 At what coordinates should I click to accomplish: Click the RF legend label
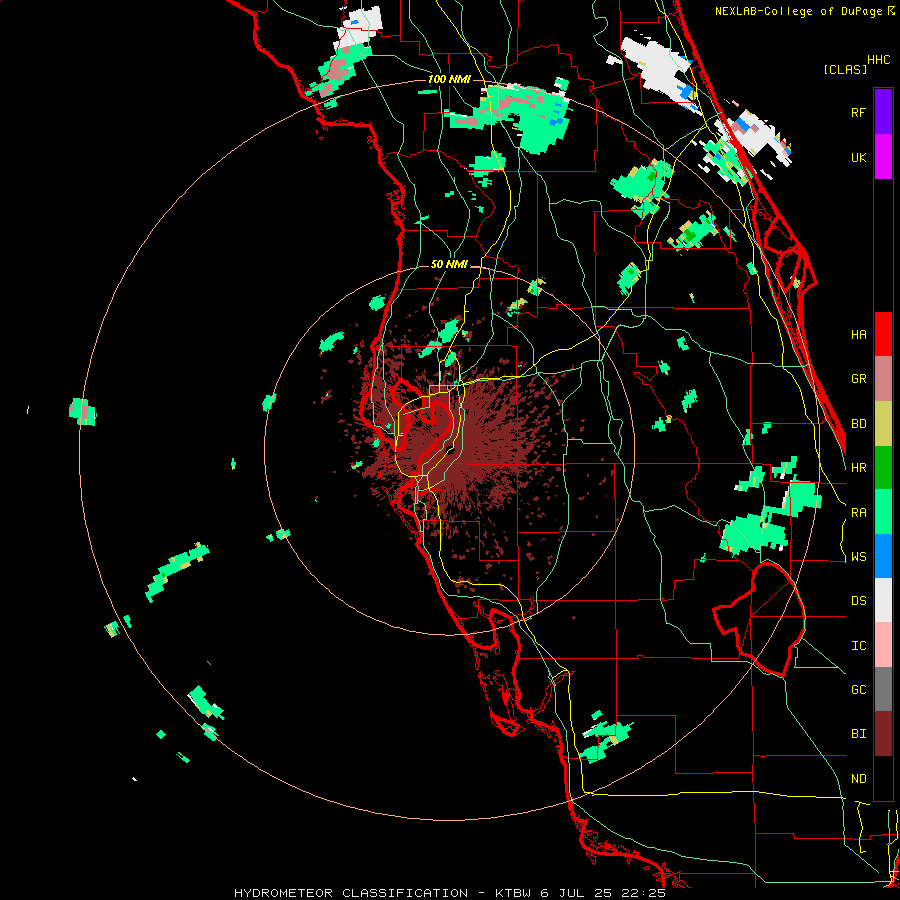click(x=858, y=112)
